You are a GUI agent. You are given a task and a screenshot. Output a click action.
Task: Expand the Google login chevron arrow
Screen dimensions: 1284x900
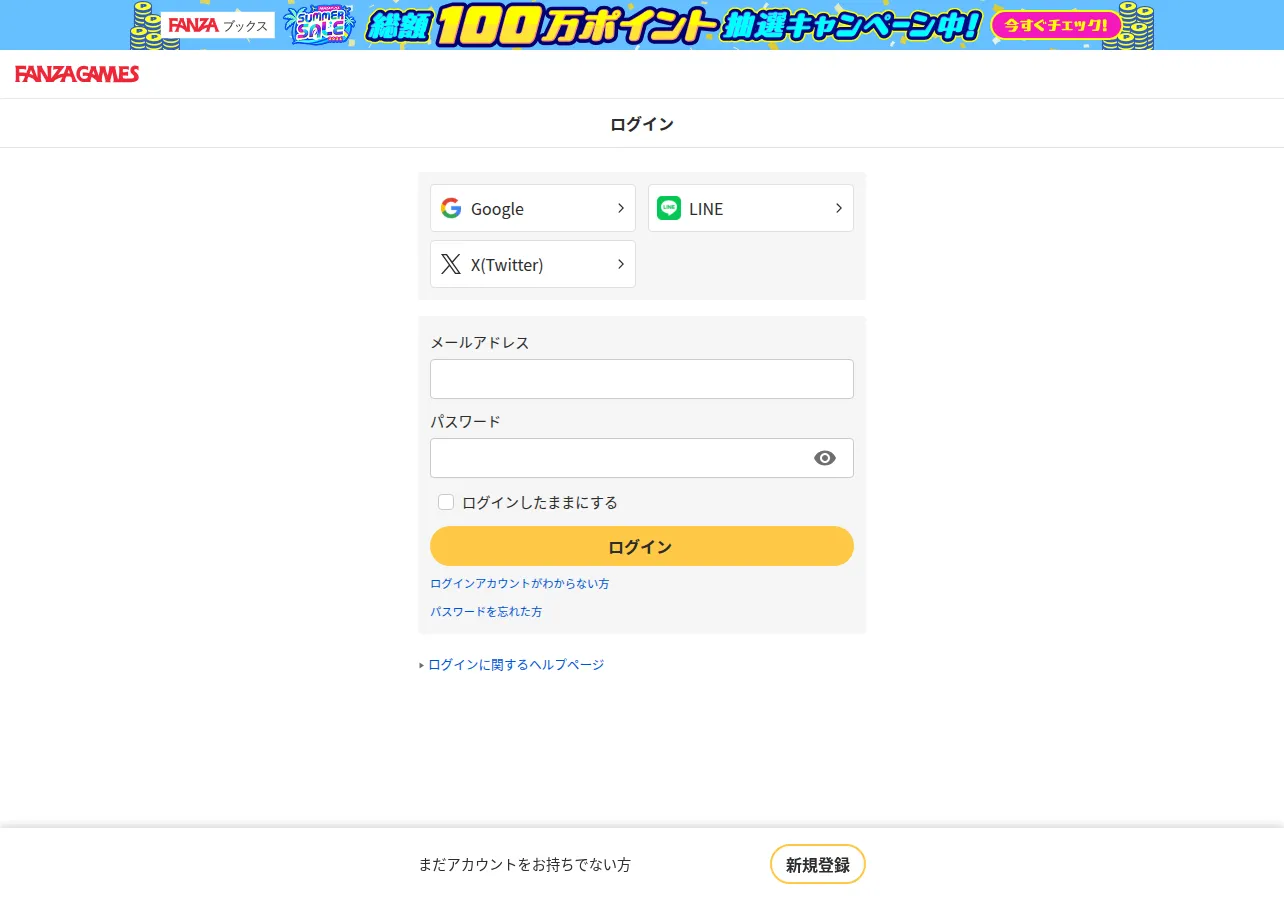(x=621, y=208)
